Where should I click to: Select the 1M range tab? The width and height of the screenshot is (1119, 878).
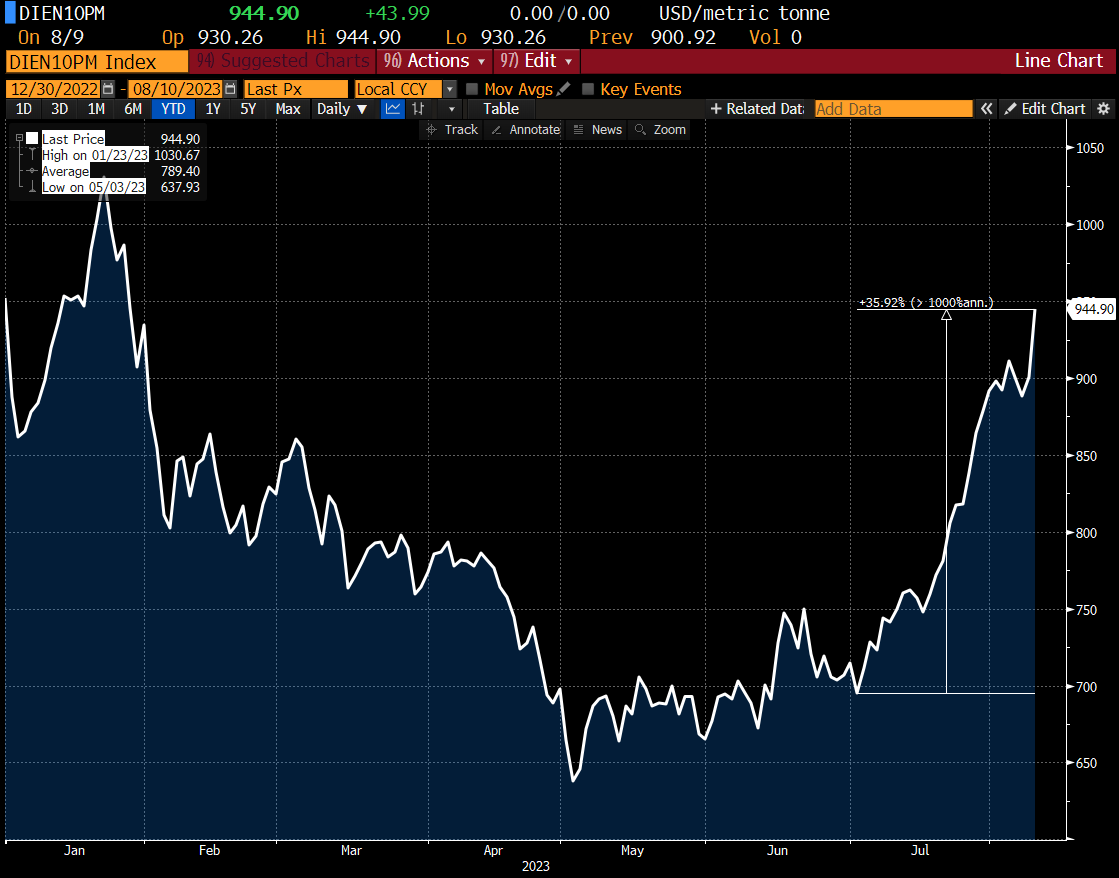[x=96, y=109]
